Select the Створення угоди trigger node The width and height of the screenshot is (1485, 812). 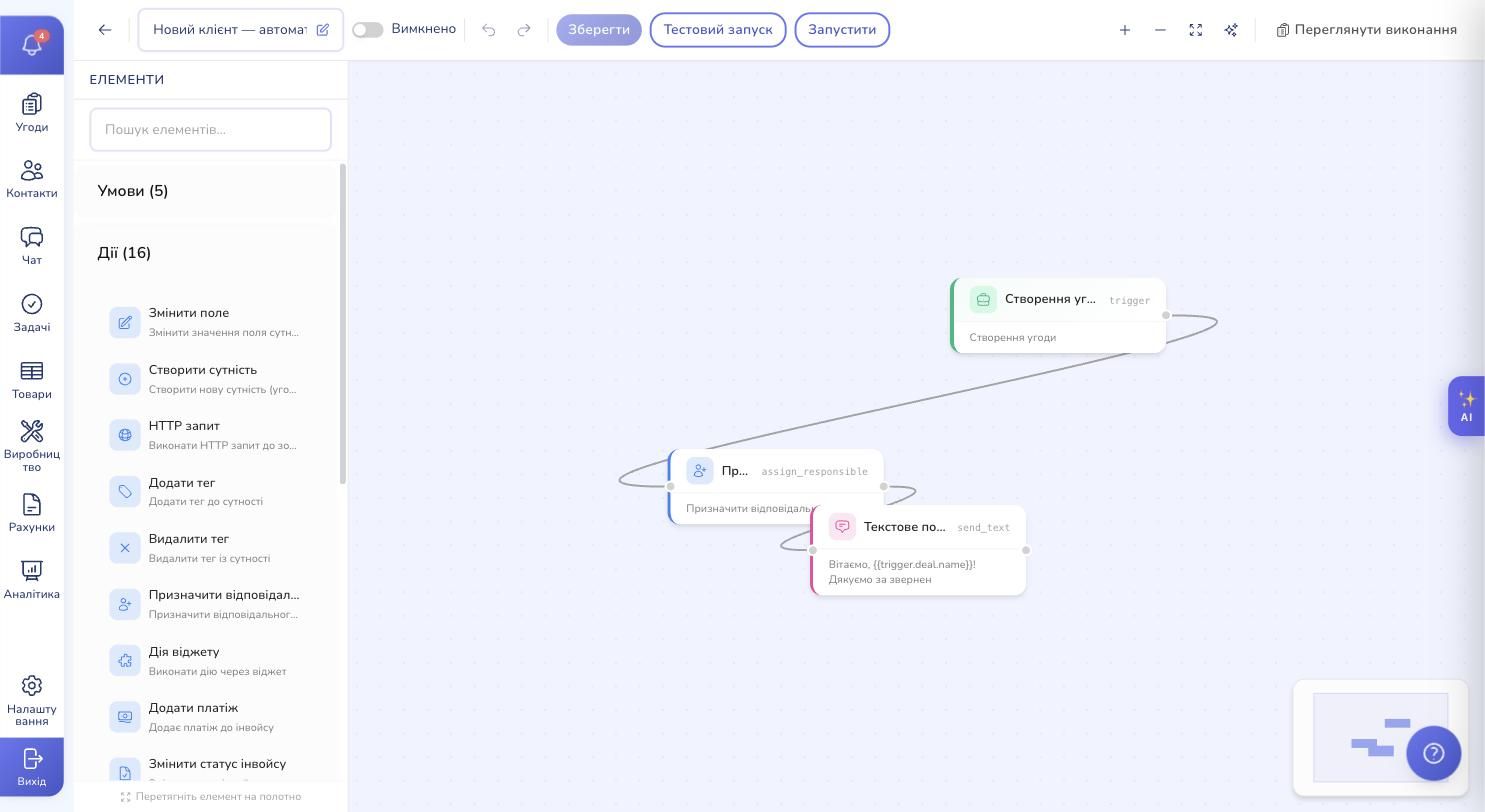[1059, 316]
